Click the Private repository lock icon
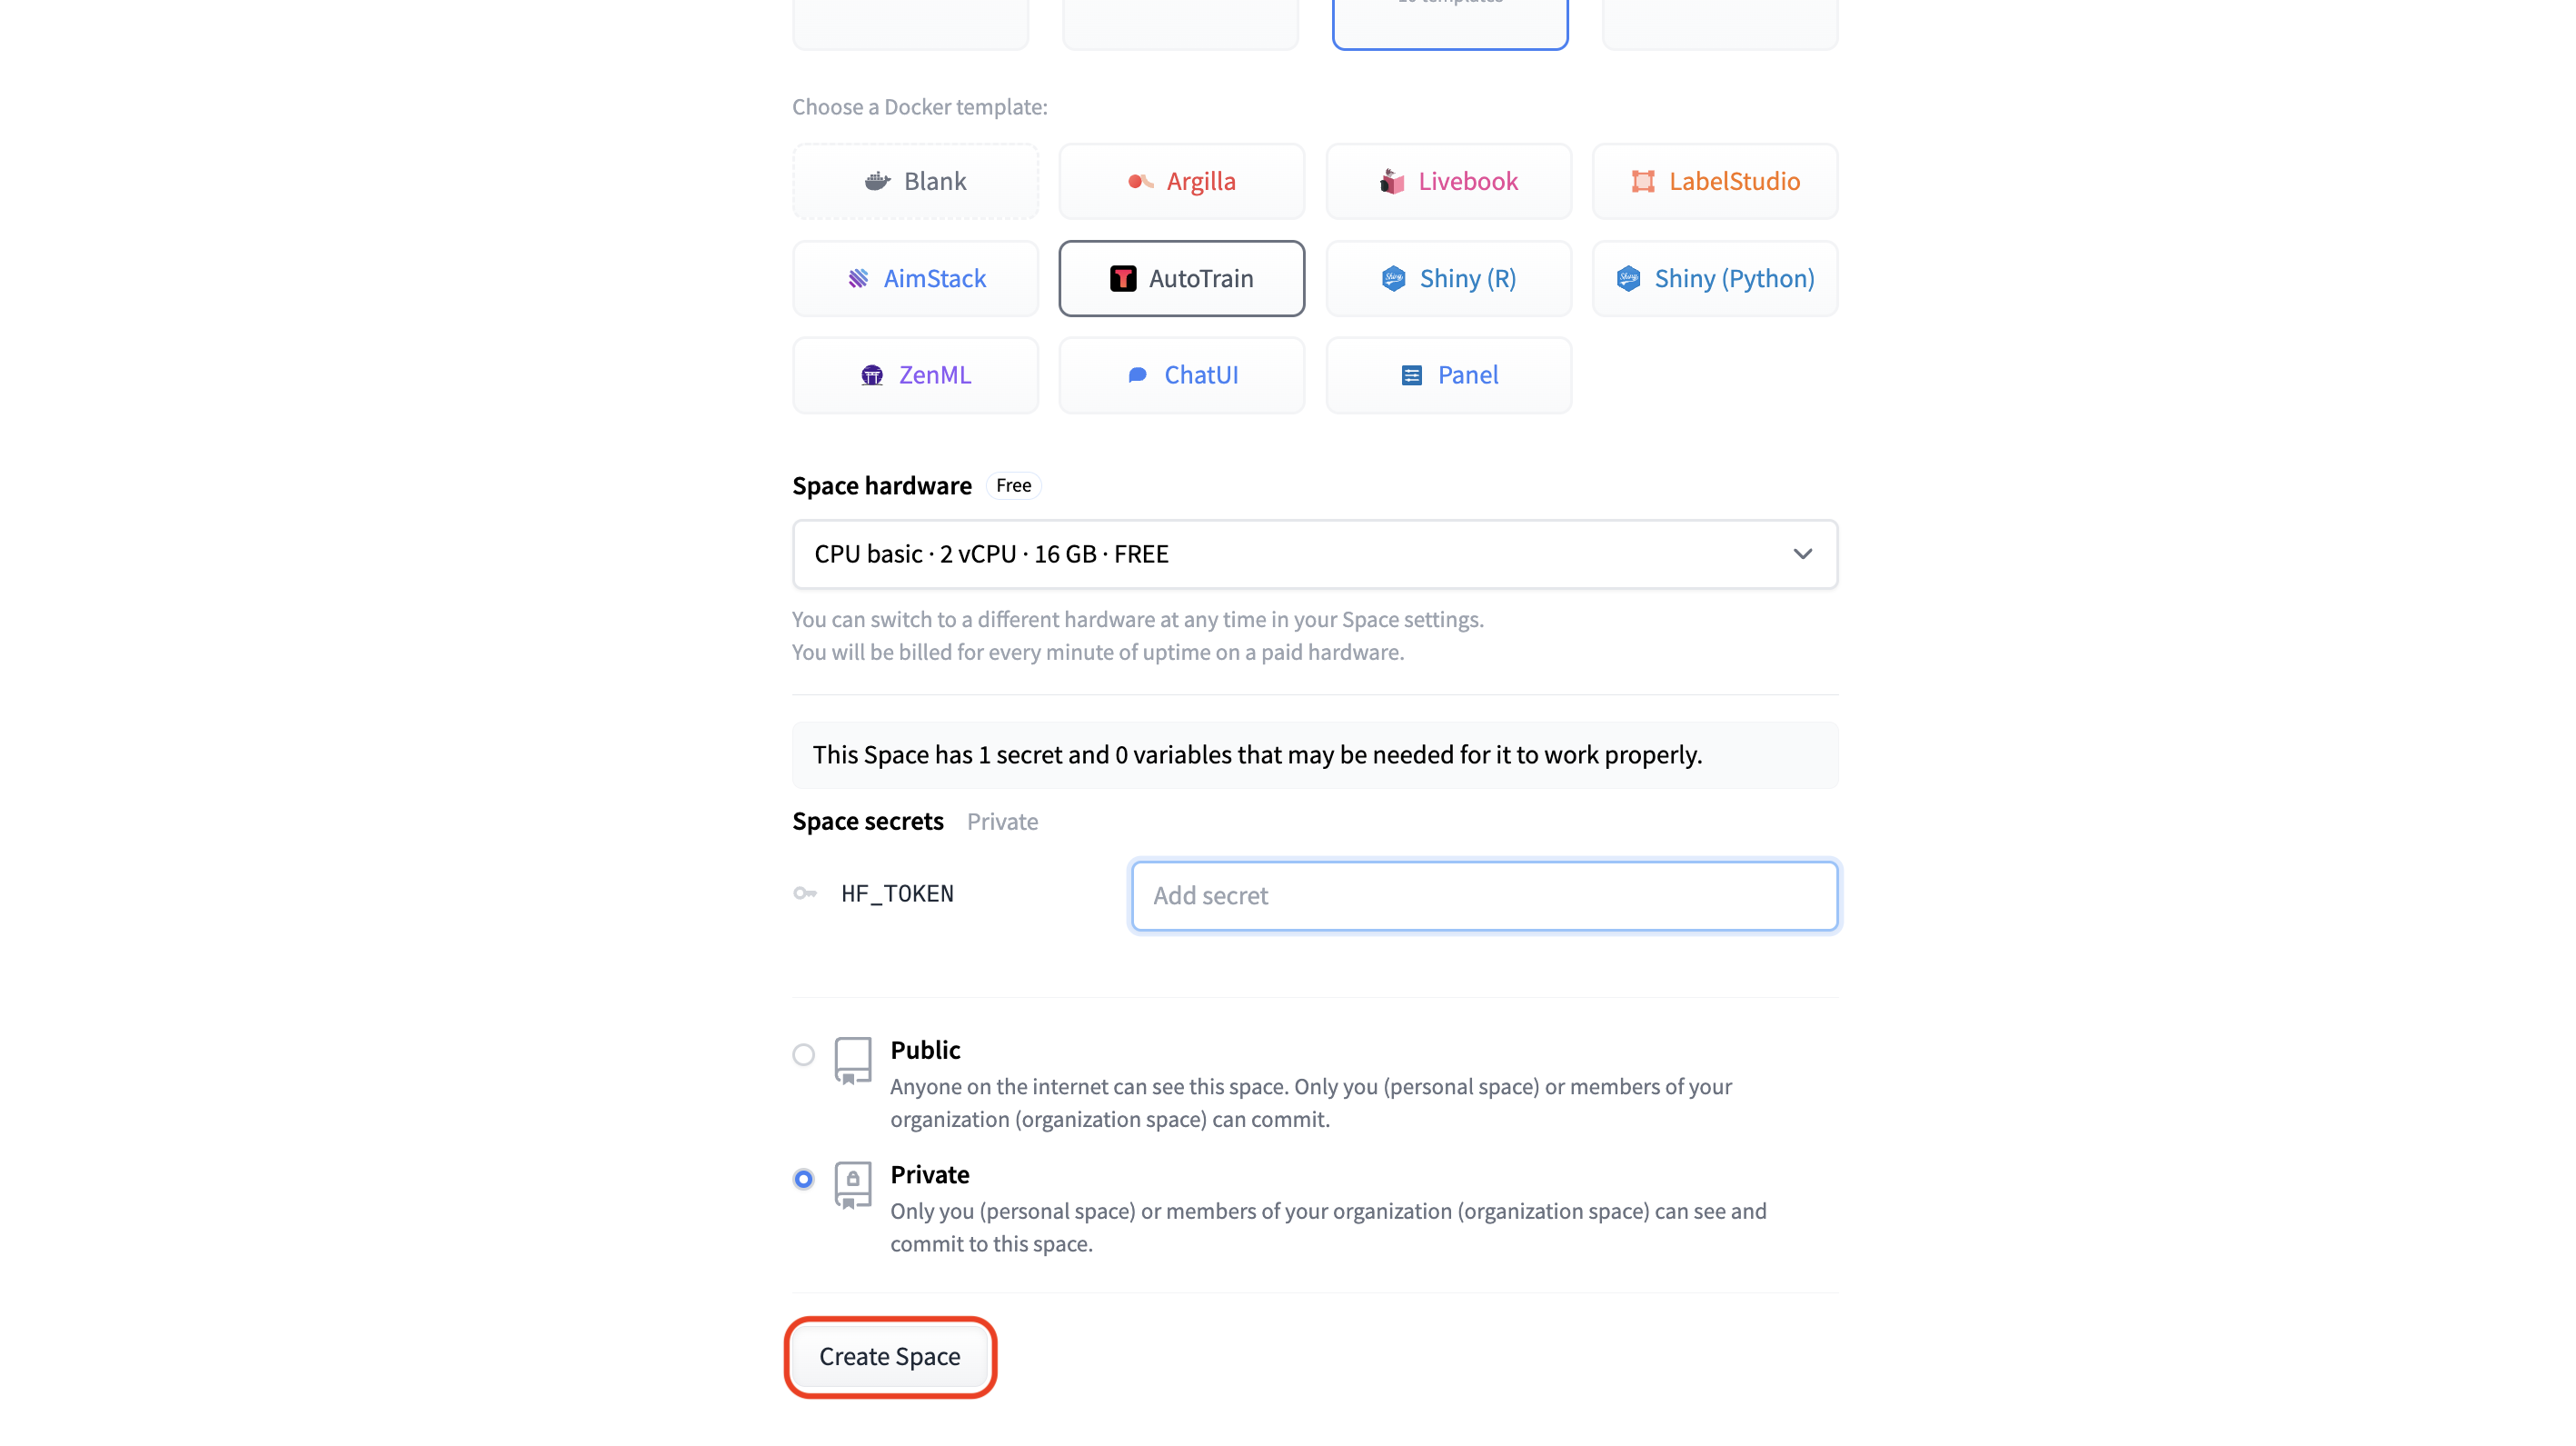The image size is (2576, 1446). 853,1185
